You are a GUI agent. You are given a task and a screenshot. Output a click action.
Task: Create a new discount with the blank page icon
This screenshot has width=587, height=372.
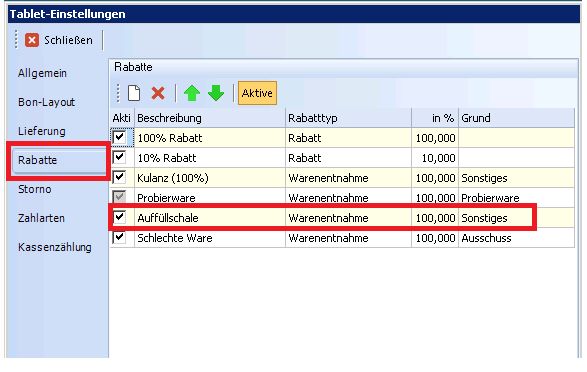pyautogui.click(x=134, y=93)
